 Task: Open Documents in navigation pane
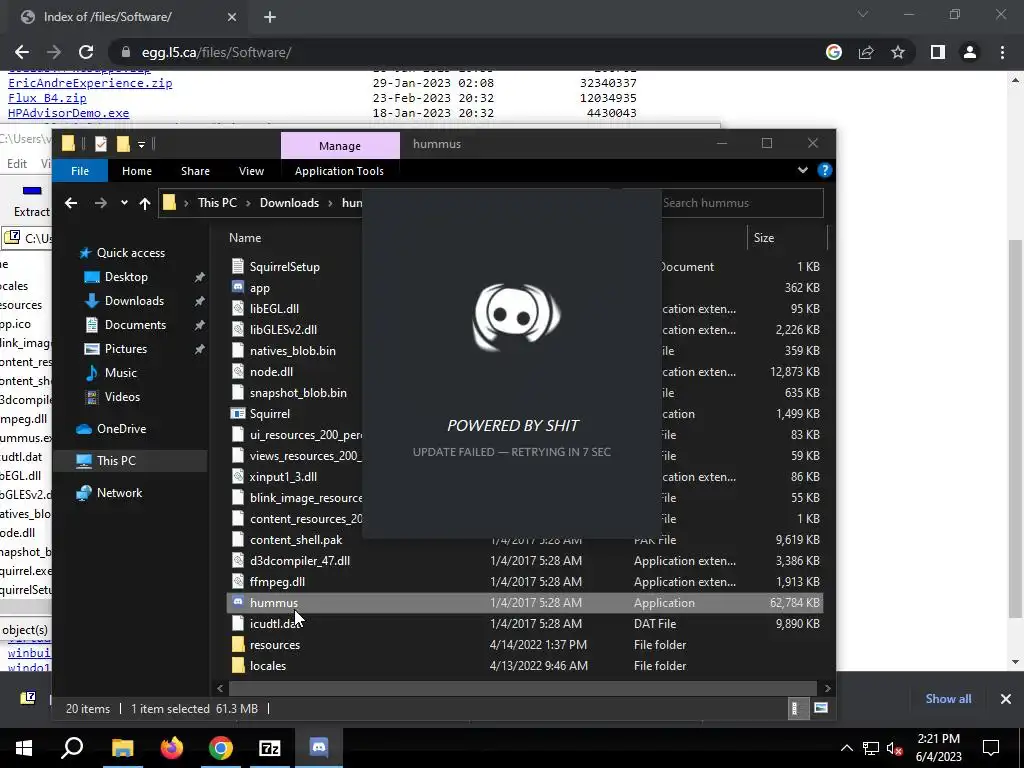tap(135, 325)
